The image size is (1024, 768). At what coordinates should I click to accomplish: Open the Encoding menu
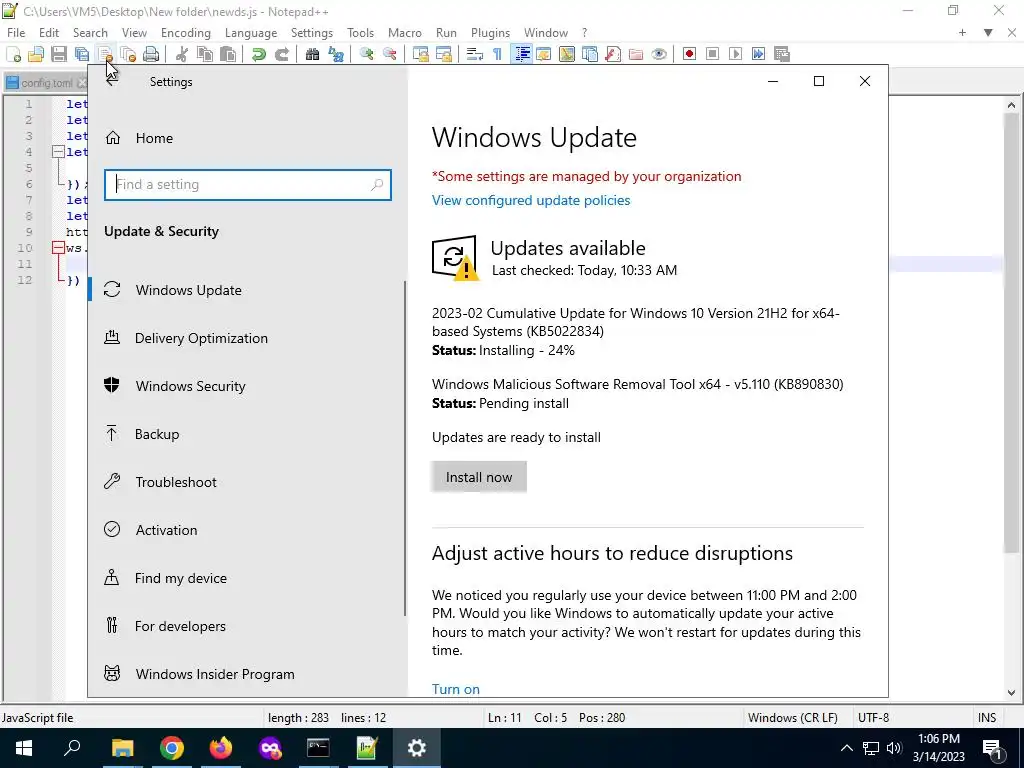[x=185, y=33]
